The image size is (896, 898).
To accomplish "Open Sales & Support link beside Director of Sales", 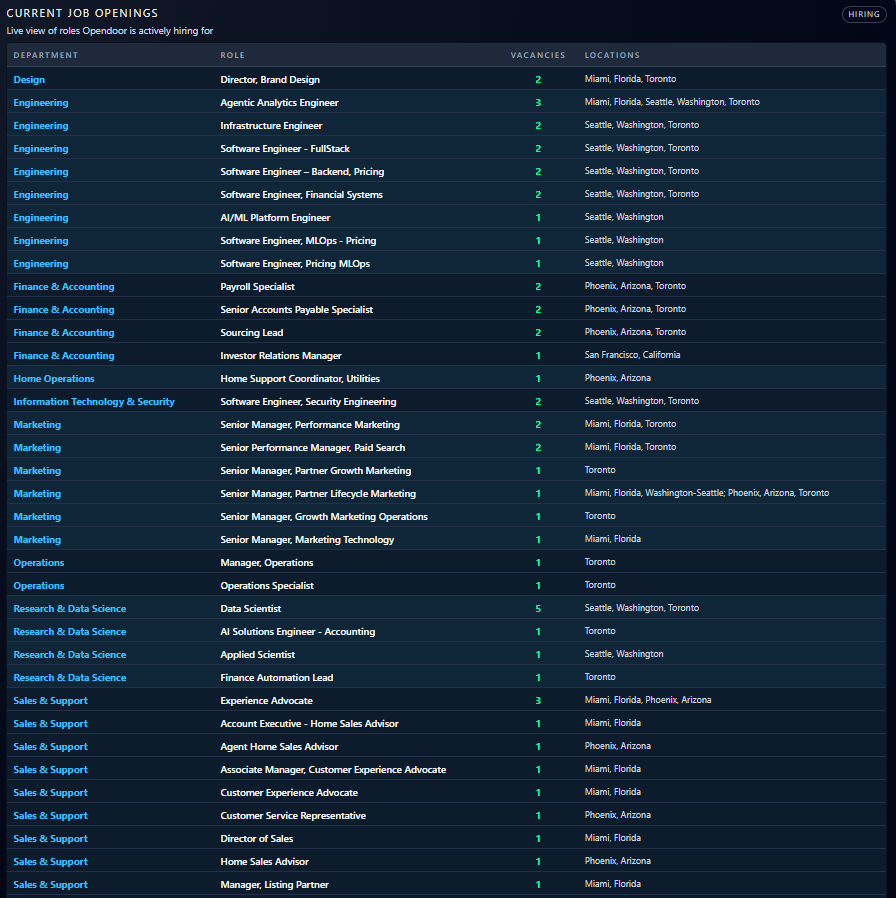I will tap(50, 838).
